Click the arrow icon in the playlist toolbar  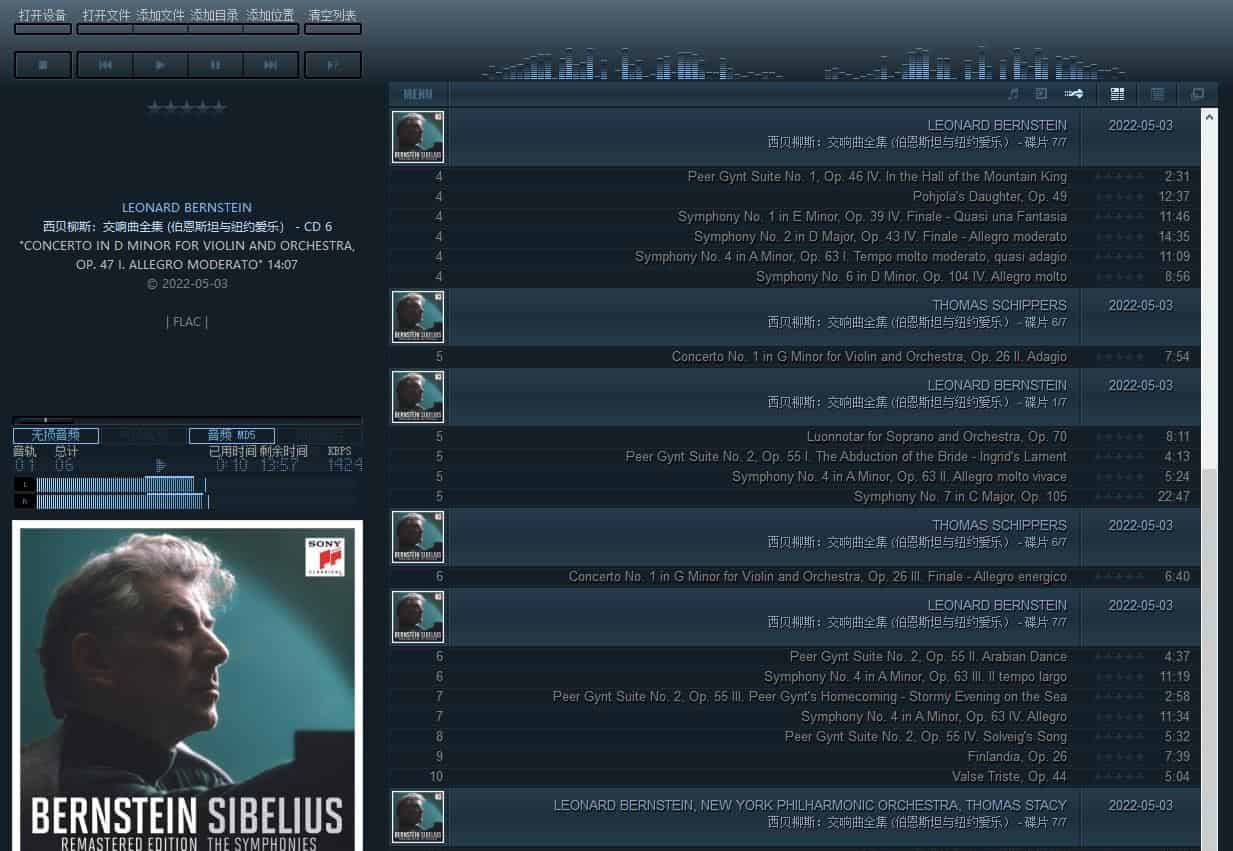pos(1073,94)
